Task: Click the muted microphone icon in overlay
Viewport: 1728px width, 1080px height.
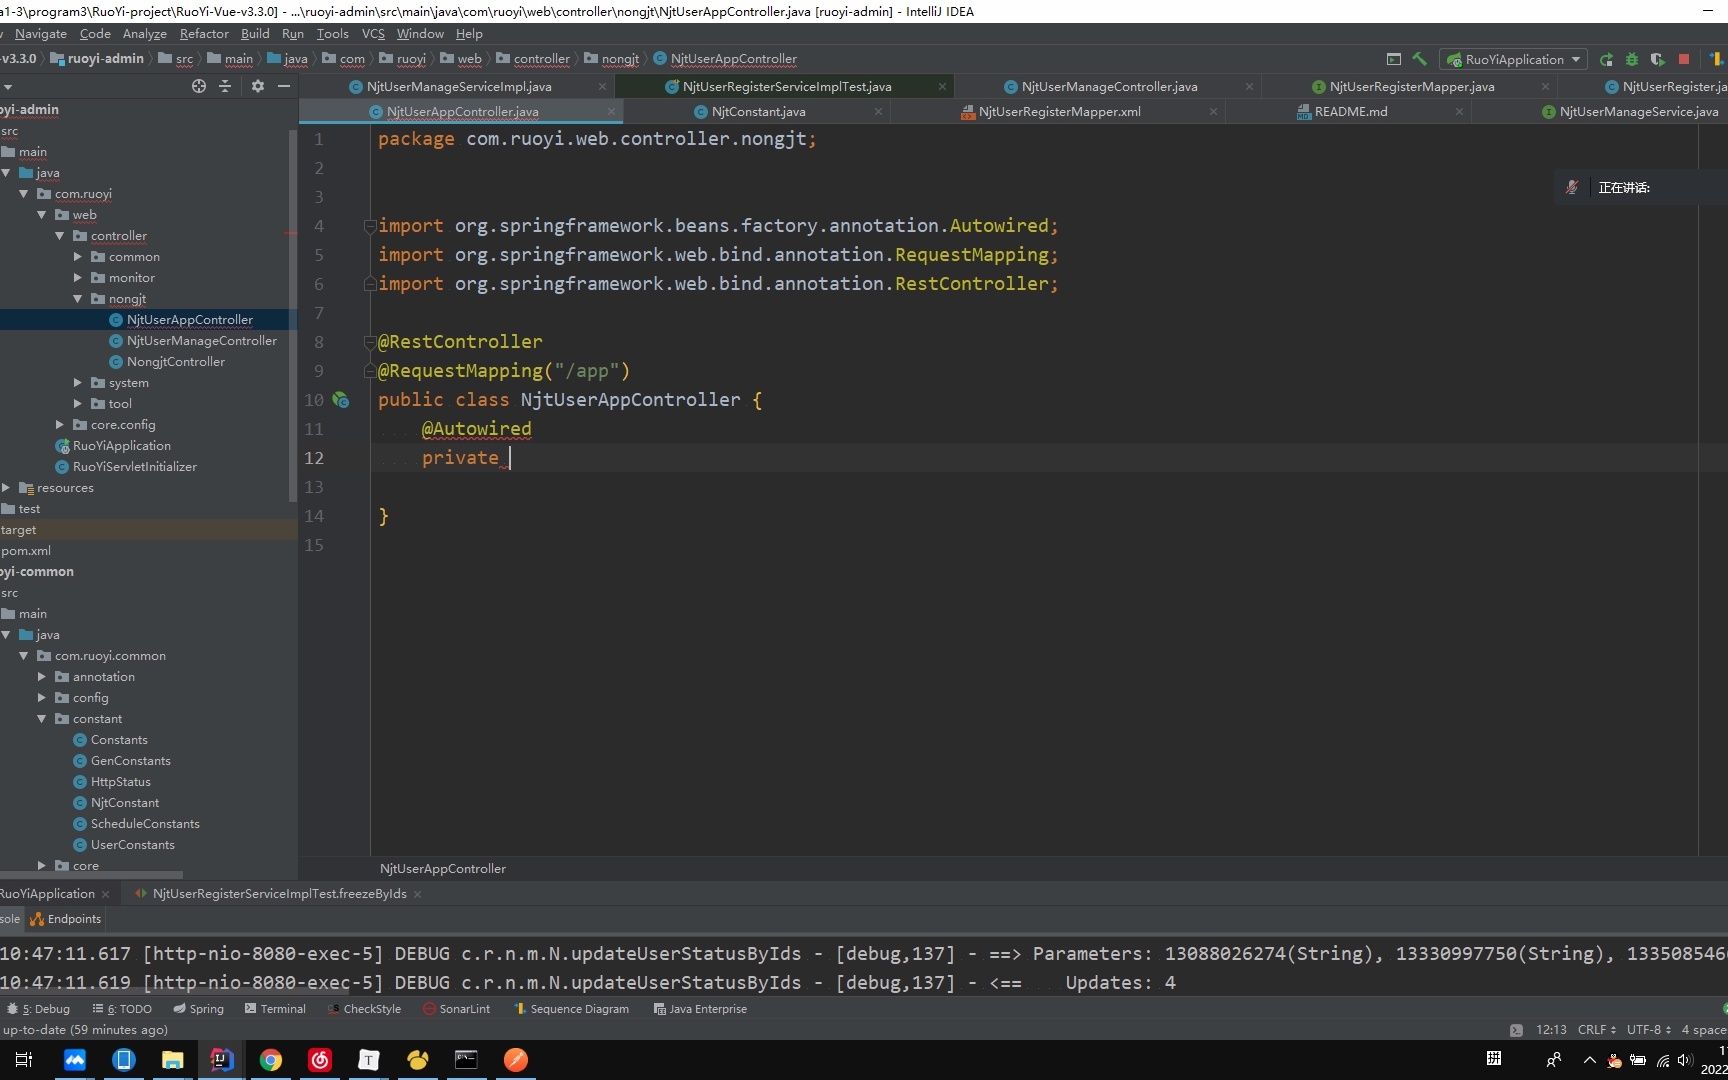Action: point(1572,187)
